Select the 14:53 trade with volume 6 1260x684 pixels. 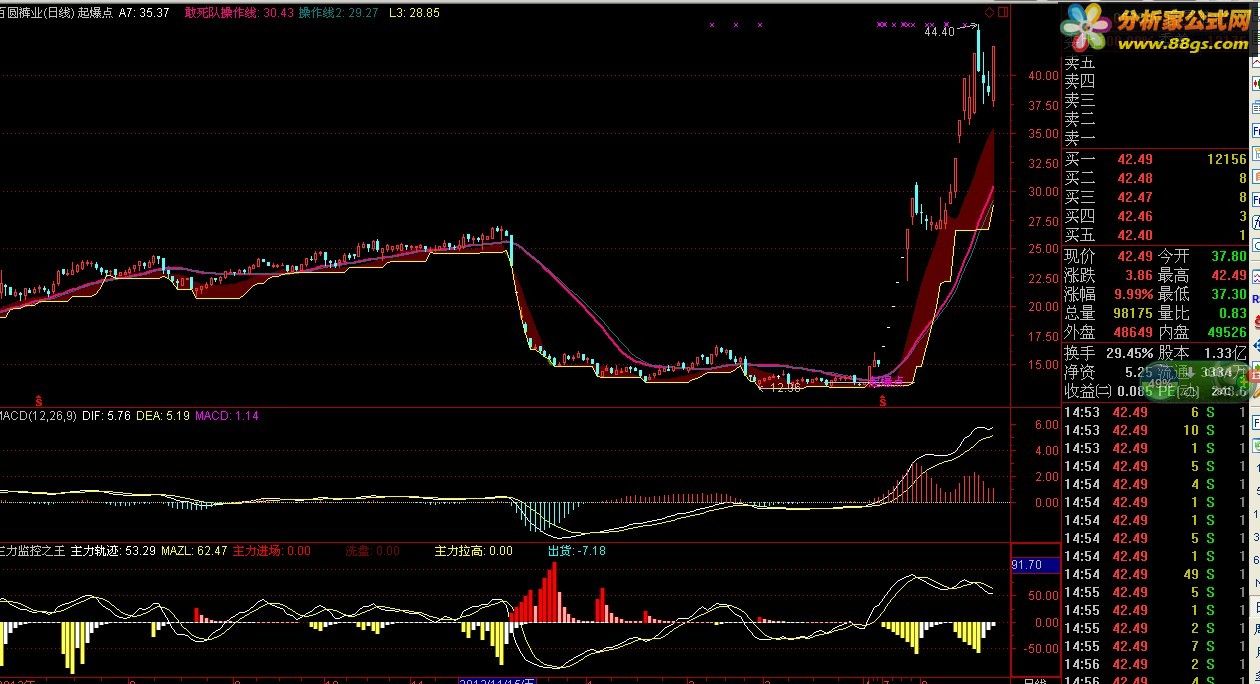(x=1155, y=412)
